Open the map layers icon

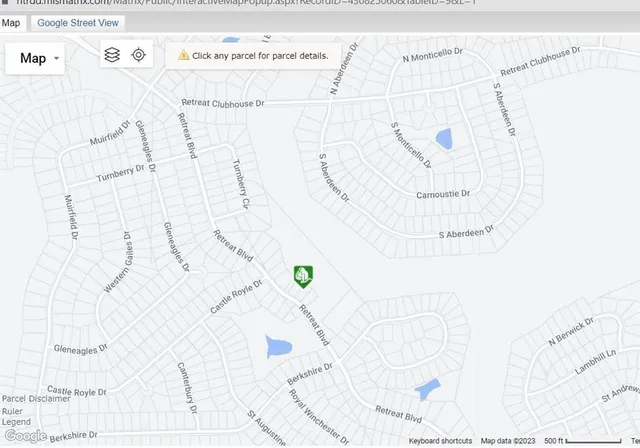(x=112, y=55)
